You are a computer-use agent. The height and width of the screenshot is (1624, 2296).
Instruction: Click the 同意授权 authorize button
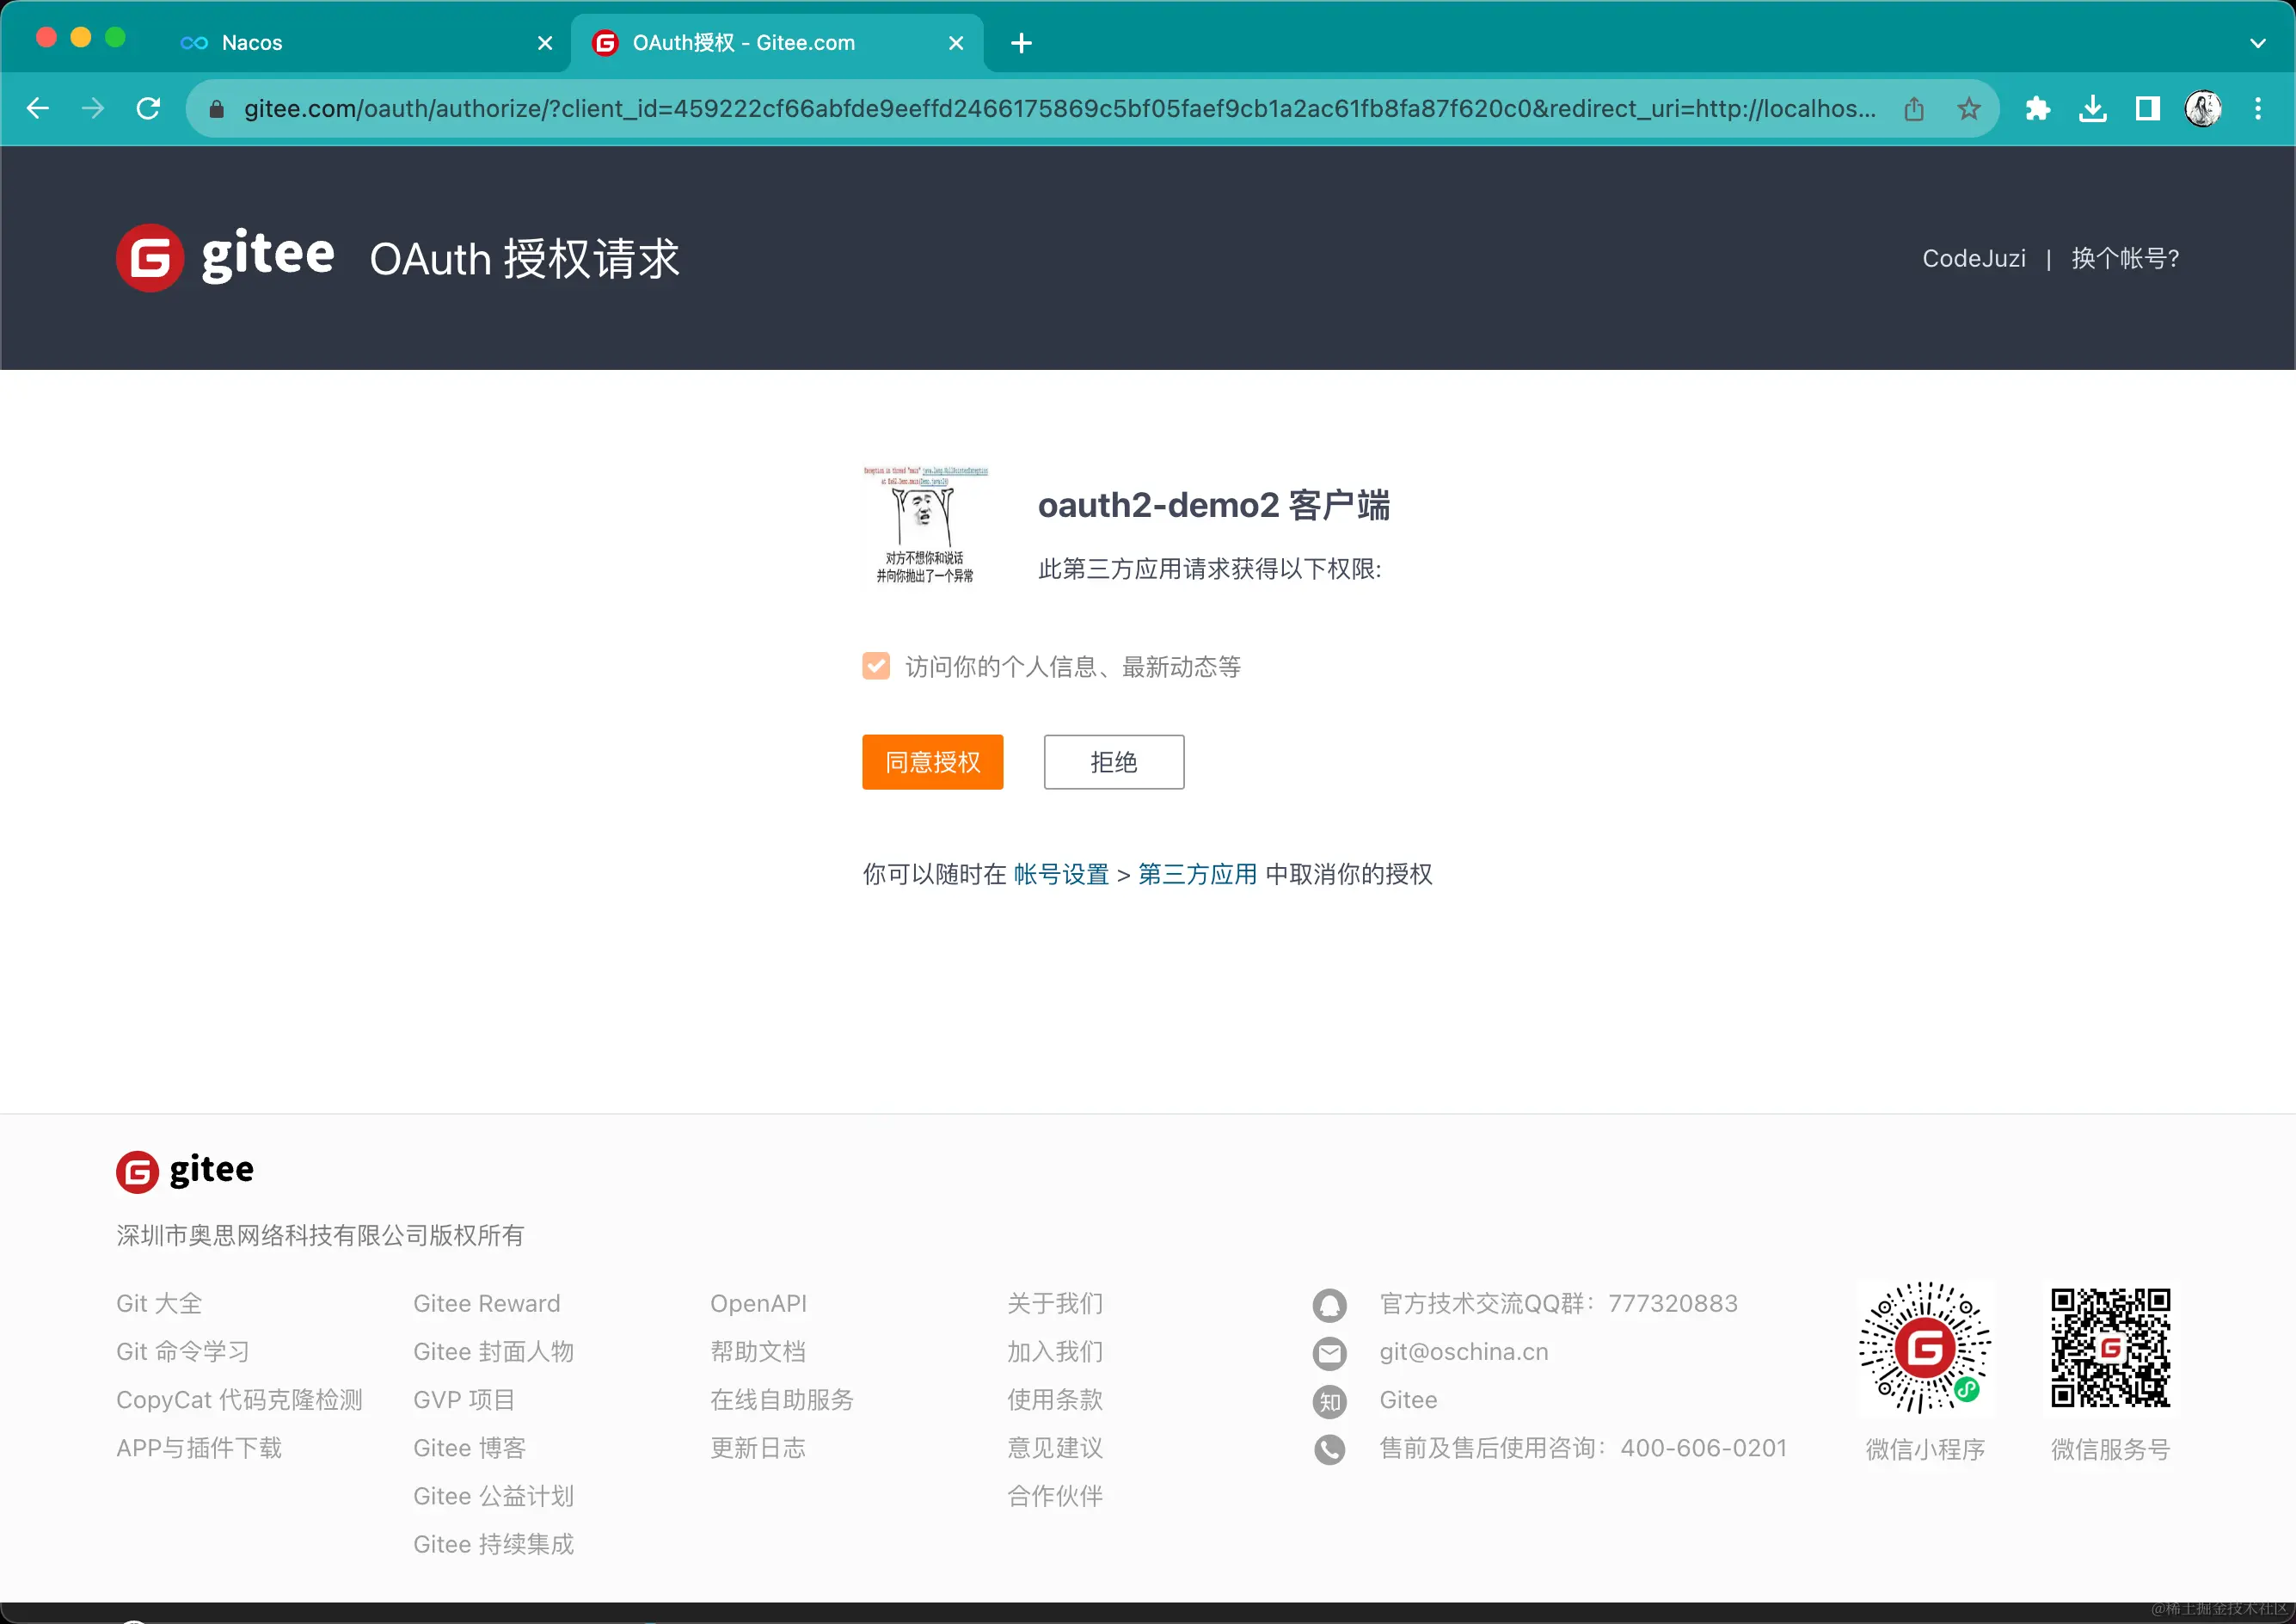click(932, 762)
